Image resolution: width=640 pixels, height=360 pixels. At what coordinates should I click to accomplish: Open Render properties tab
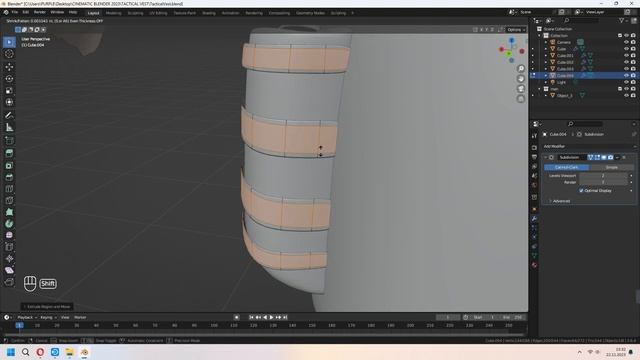534,147
